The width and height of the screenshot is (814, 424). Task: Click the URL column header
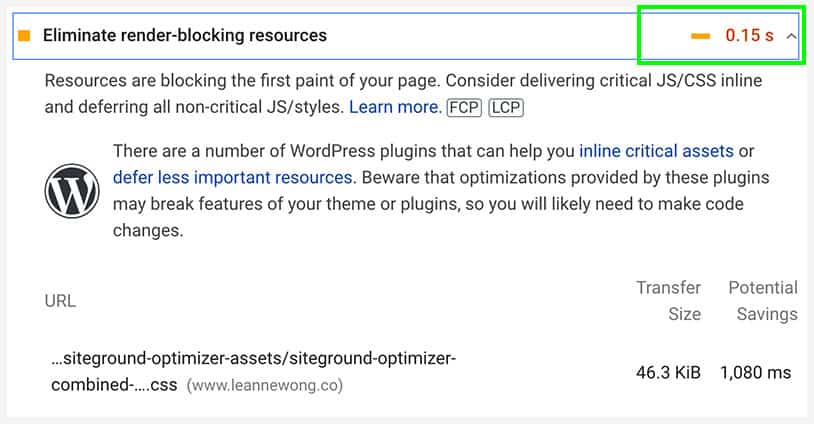point(60,301)
